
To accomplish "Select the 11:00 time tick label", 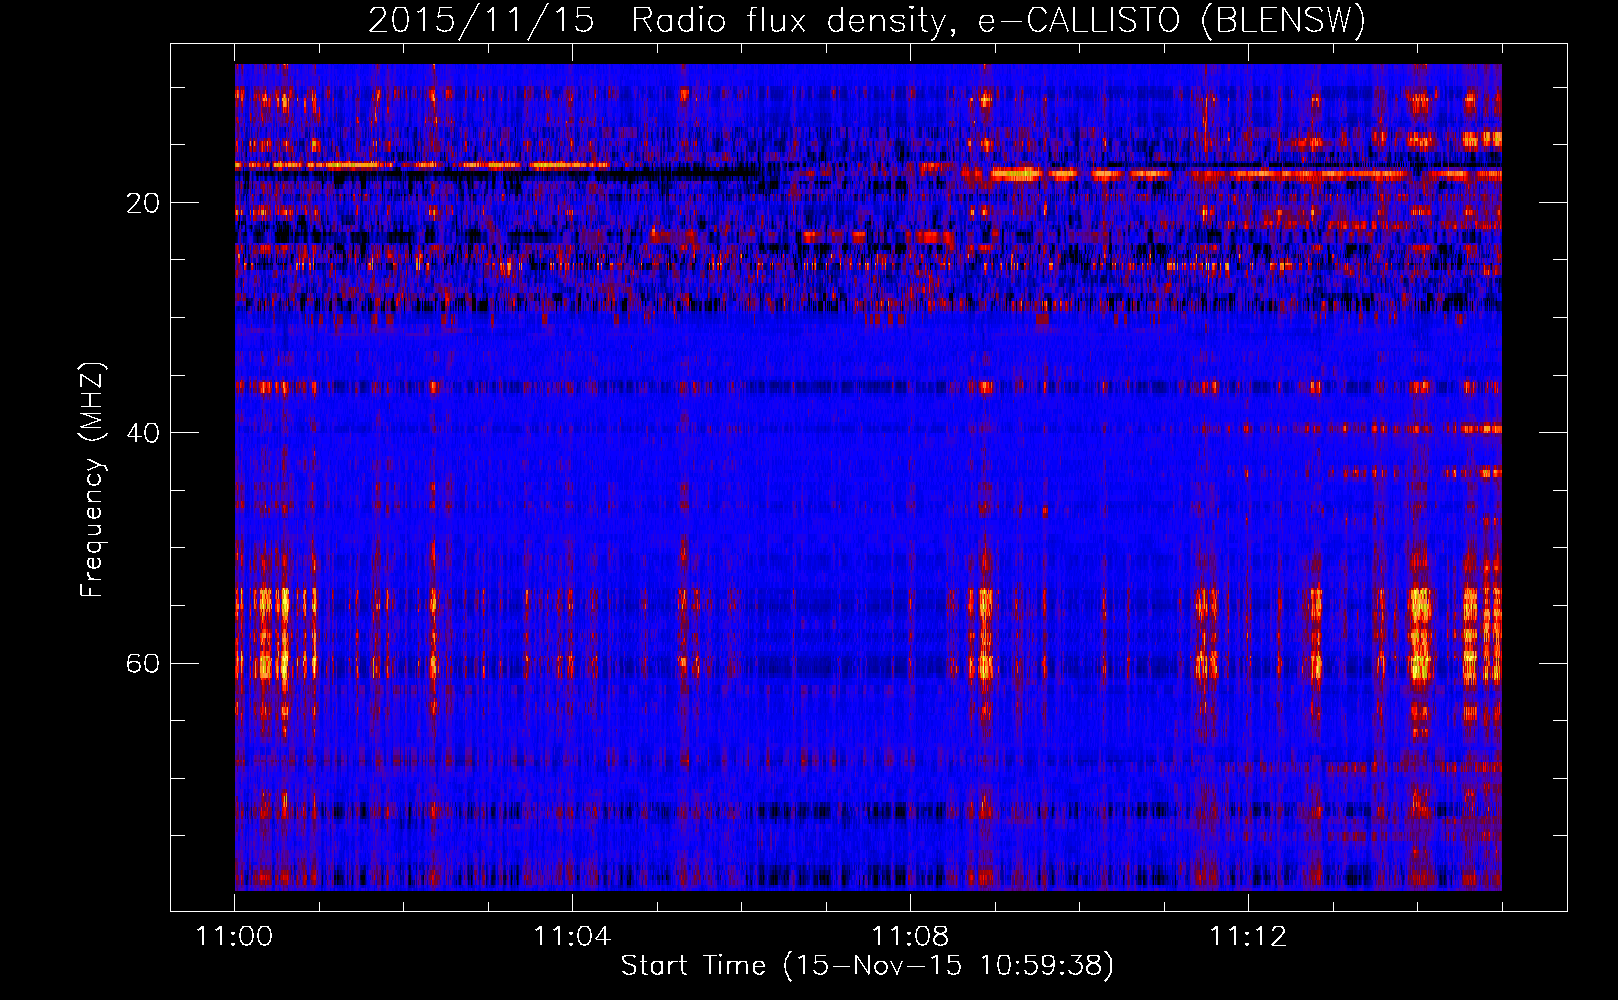I will point(235,937).
